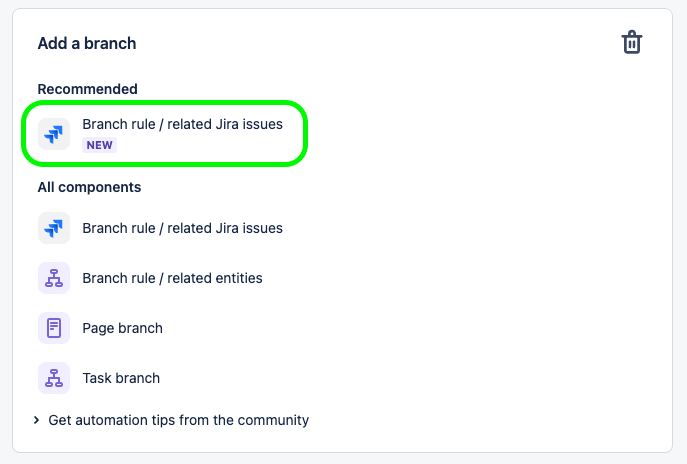Click the green-highlighted recommended branch item
The width and height of the screenshot is (687, 464).
(164, 134)
